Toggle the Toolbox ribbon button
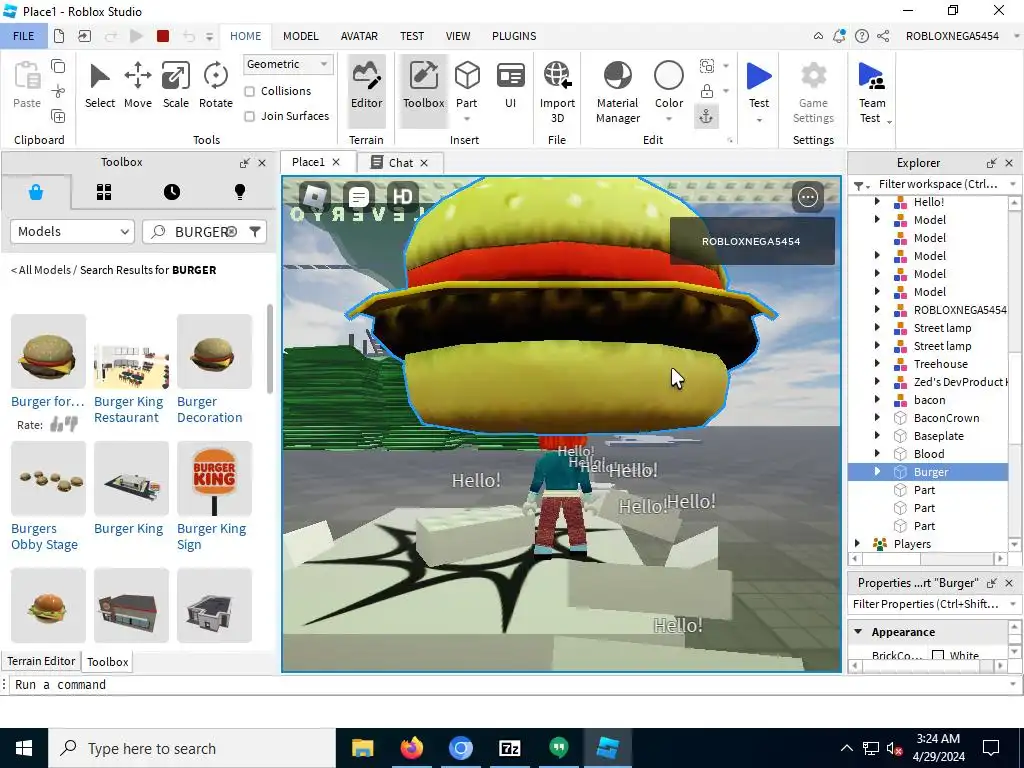Viewport: 1024px width, 768px height. coord(423,90)
